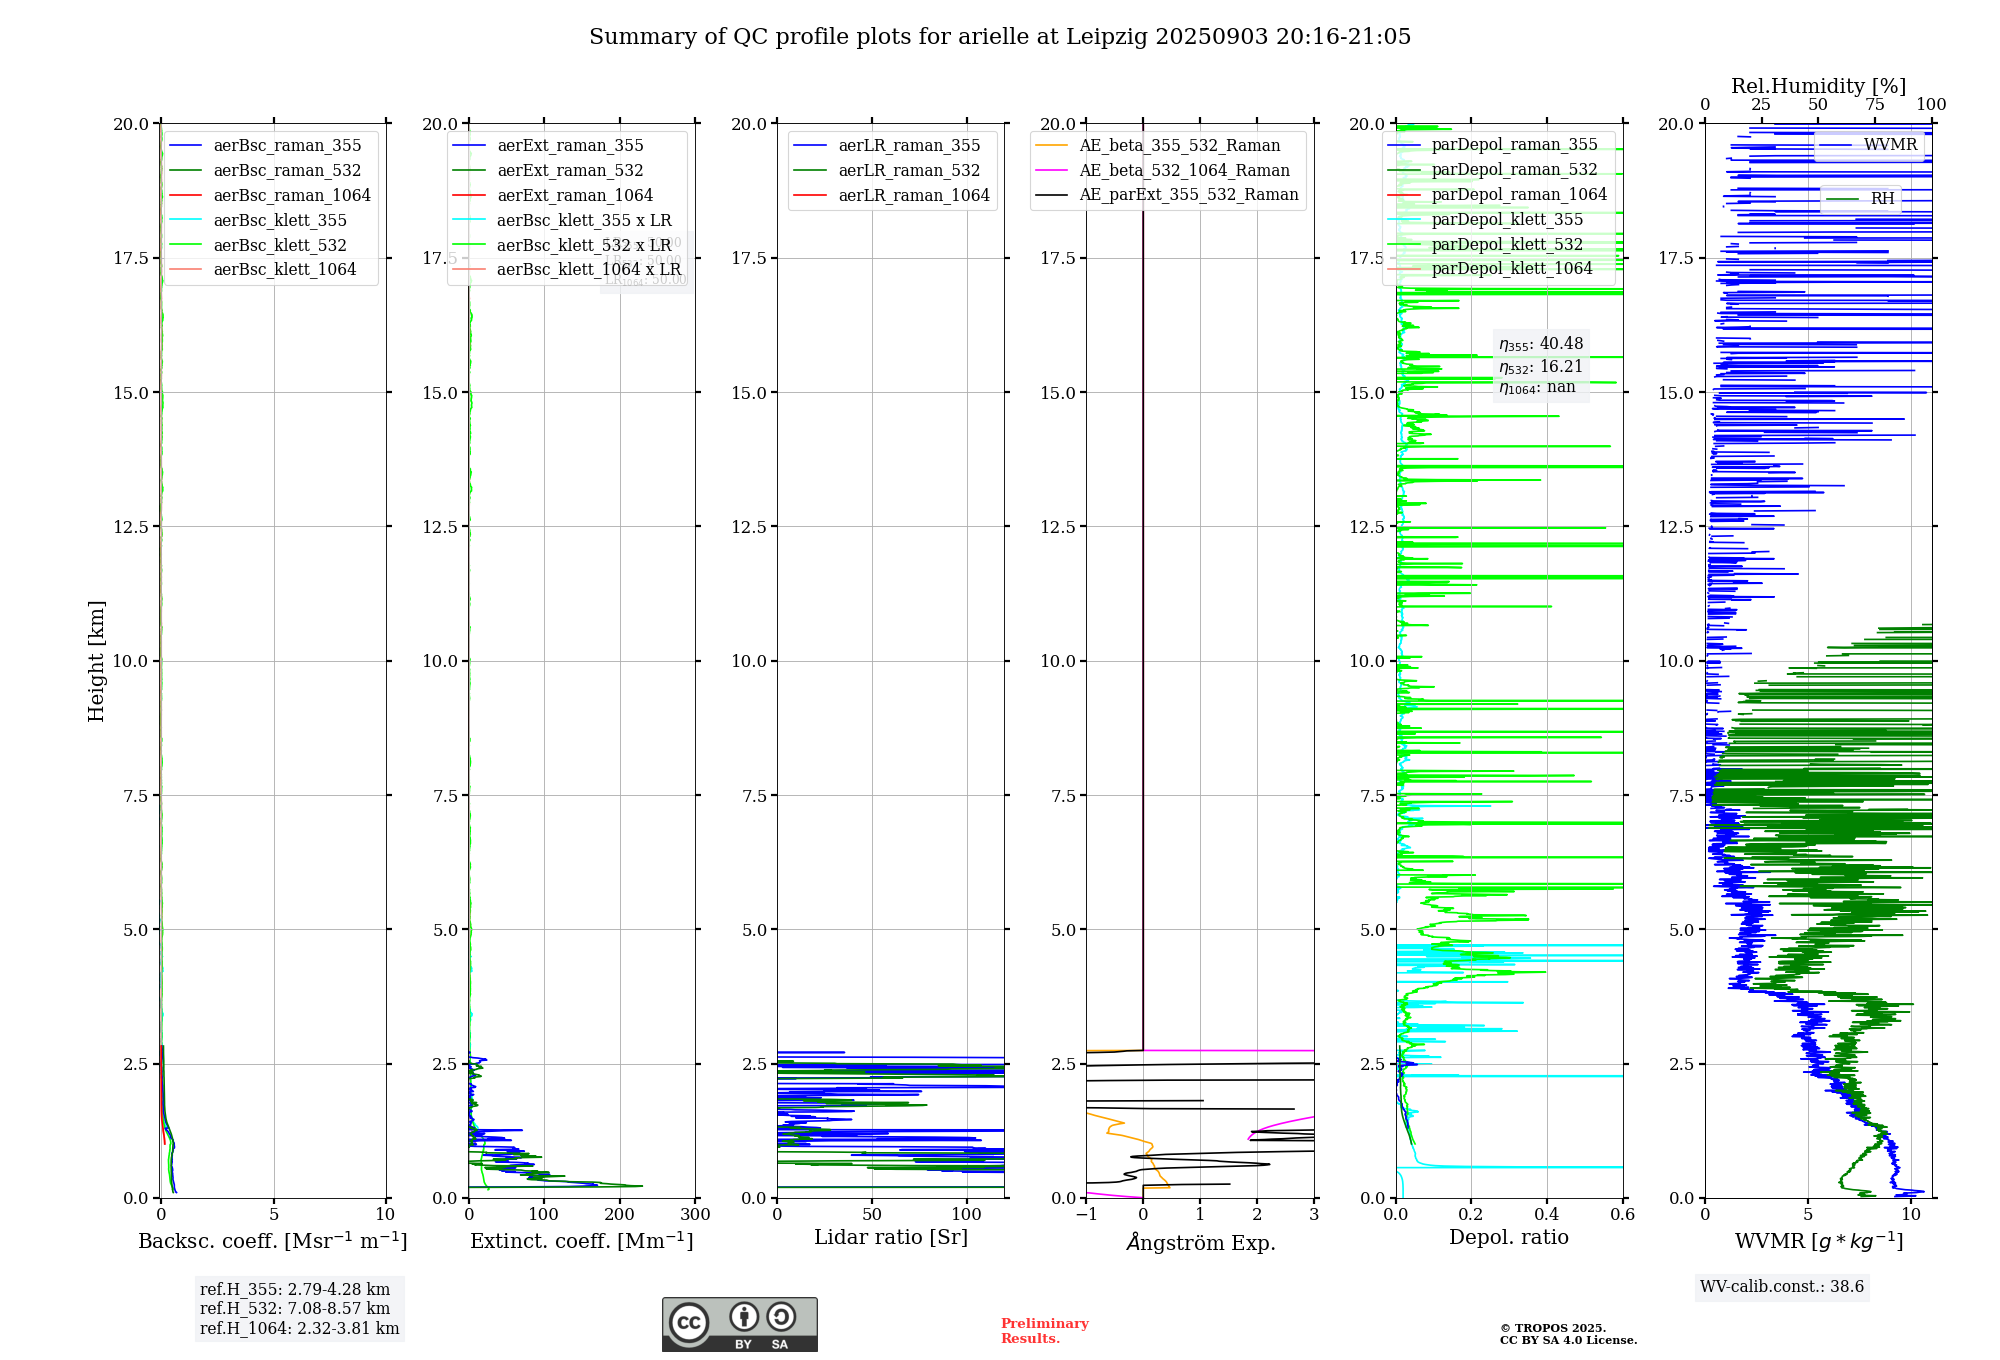Select aerBsc_klett_1064 legend entry
Screen dimensions: 2000x1360
pyautogui.click(x=284, y=270)
